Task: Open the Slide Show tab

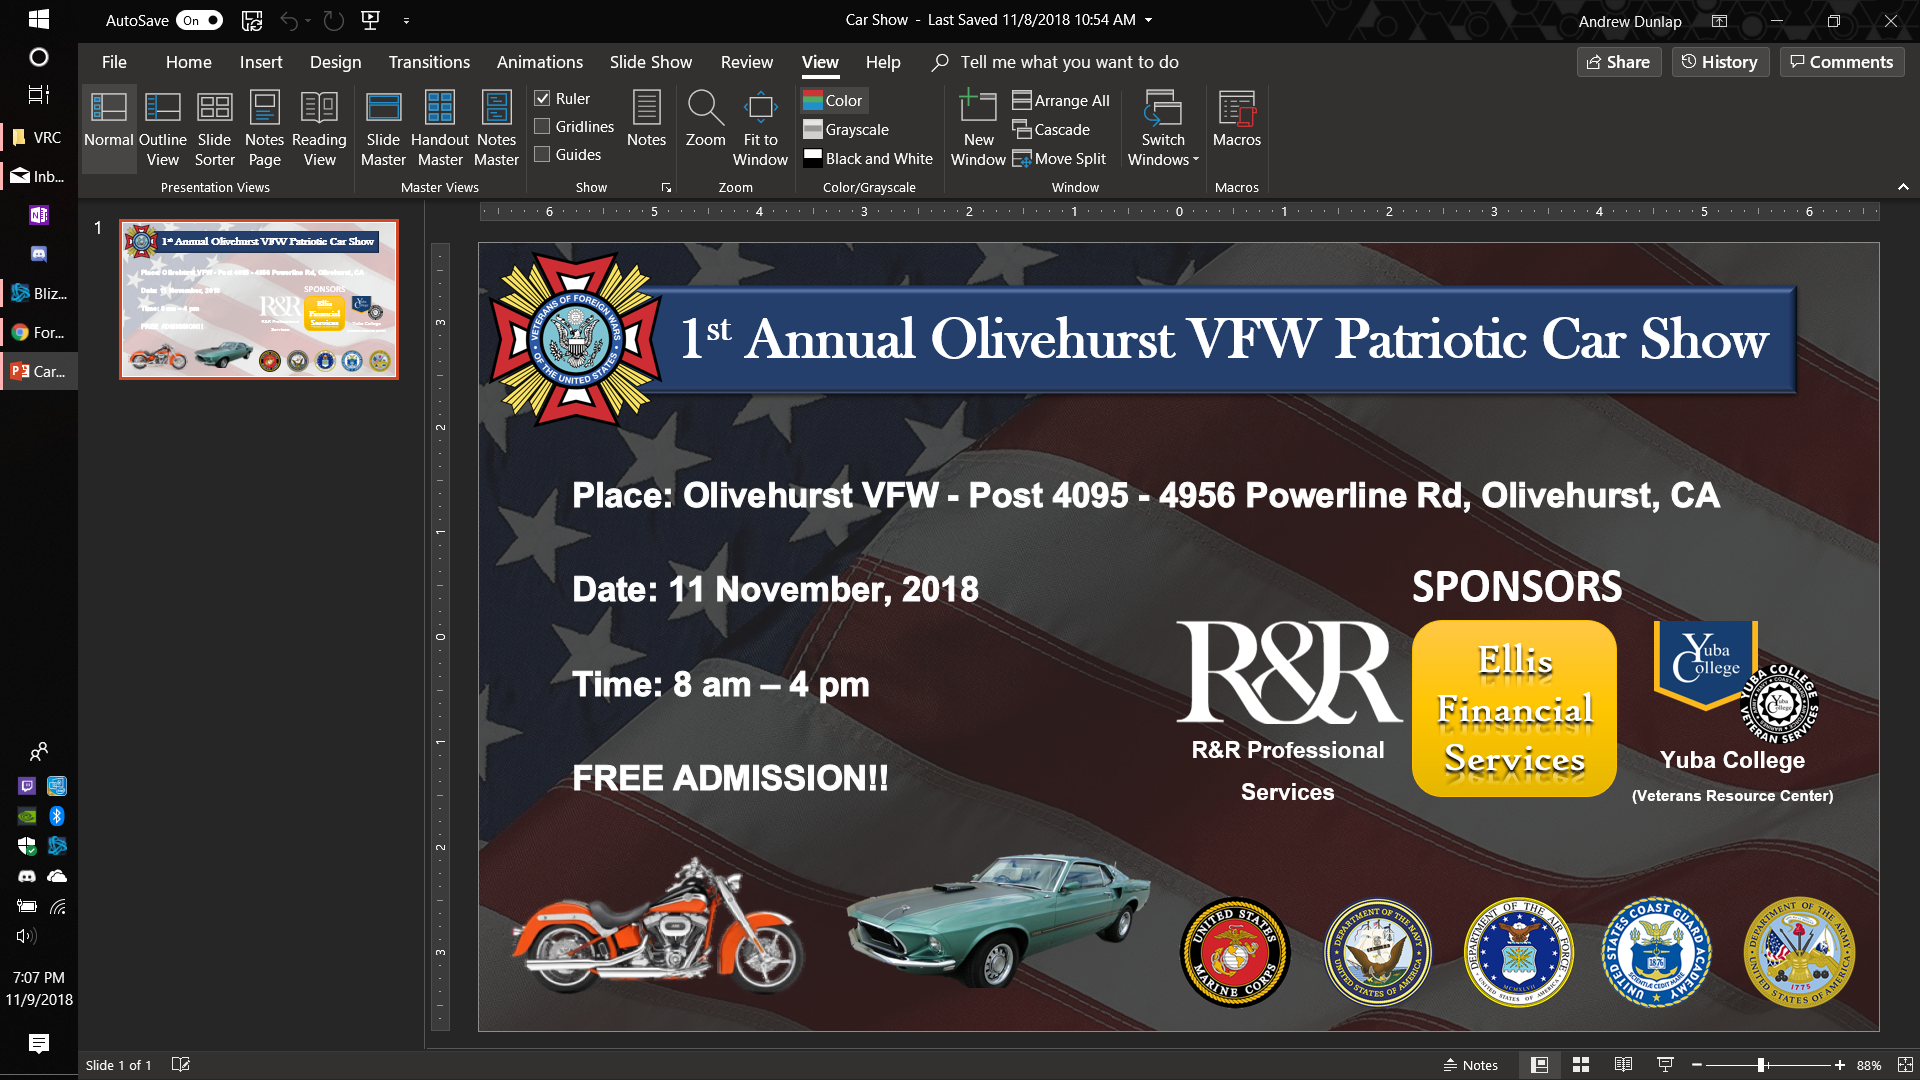Action: click(x=650, y=62)
